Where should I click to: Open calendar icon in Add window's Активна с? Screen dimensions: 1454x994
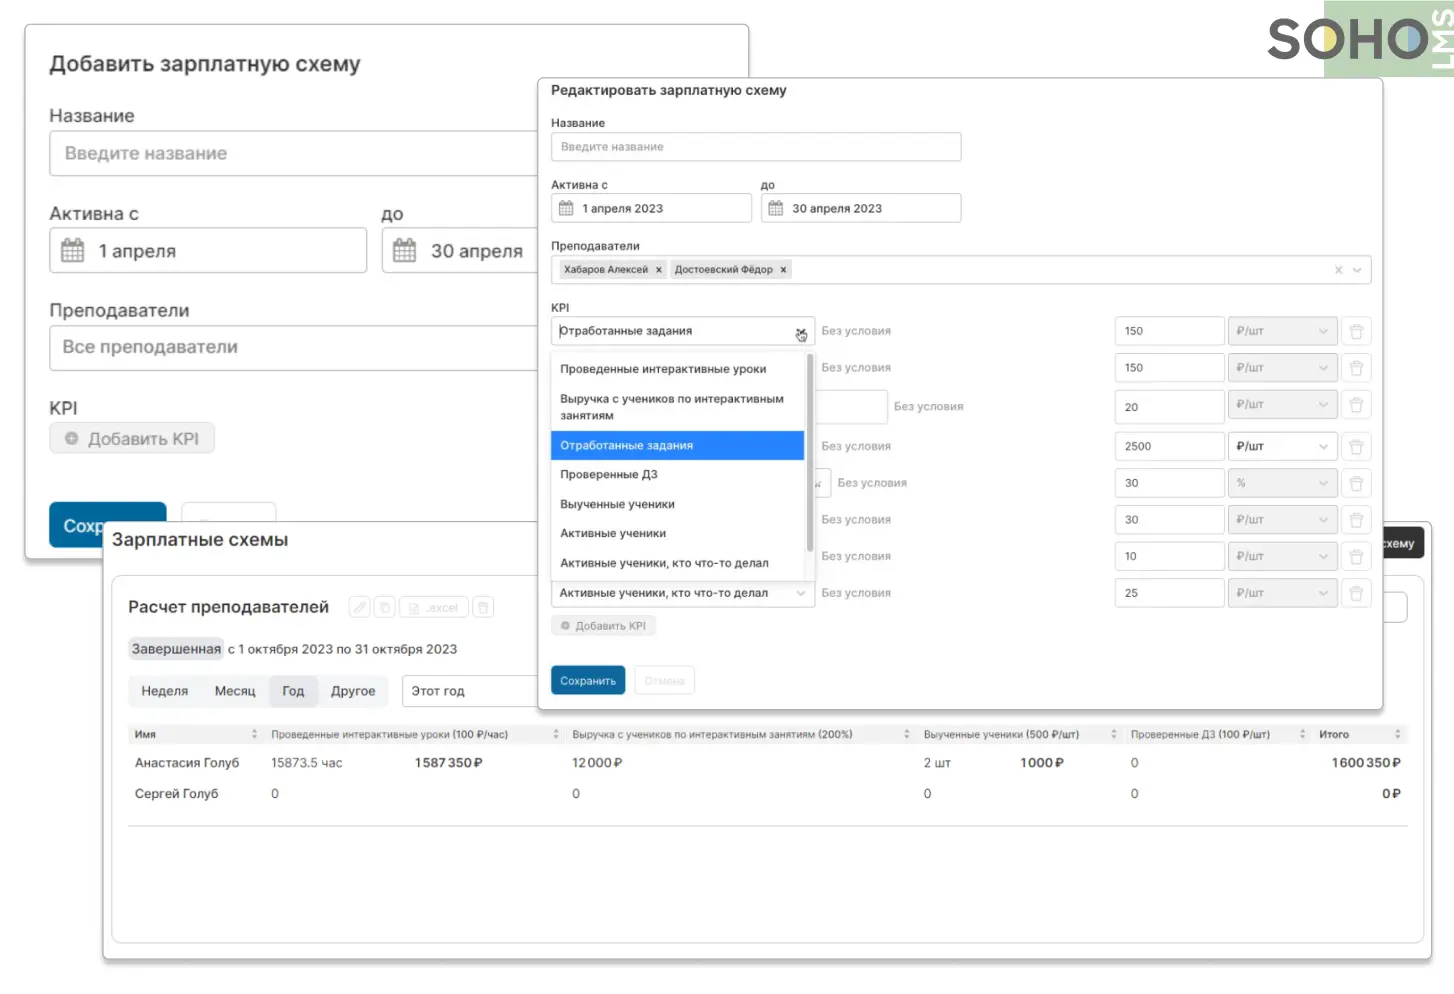[73, 250]
